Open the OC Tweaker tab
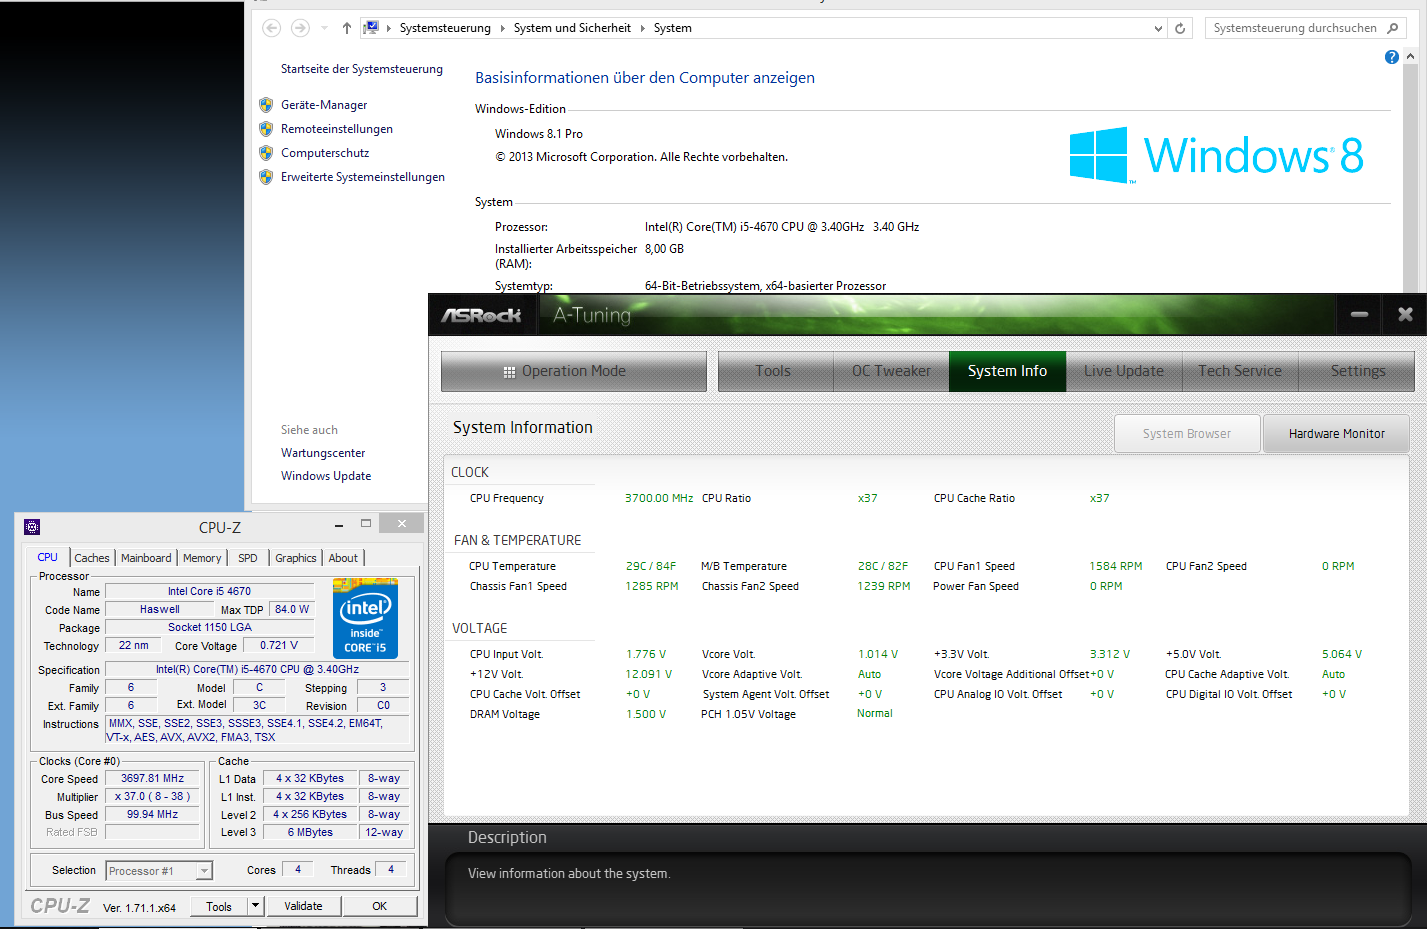Screen dimensions: 1427x929 891,371
